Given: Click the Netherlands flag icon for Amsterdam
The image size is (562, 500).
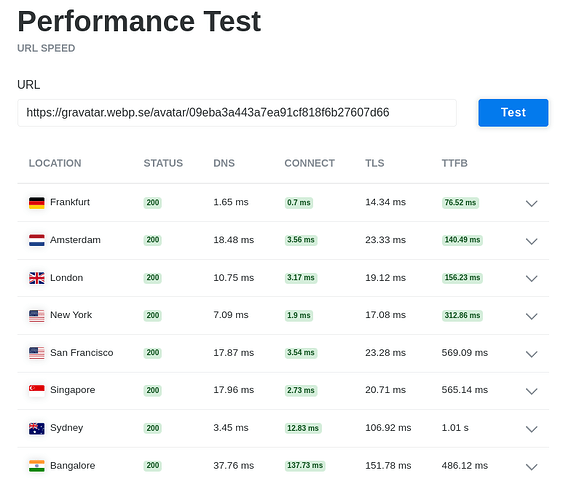Looking at the screenshot, I should point(37,240).
